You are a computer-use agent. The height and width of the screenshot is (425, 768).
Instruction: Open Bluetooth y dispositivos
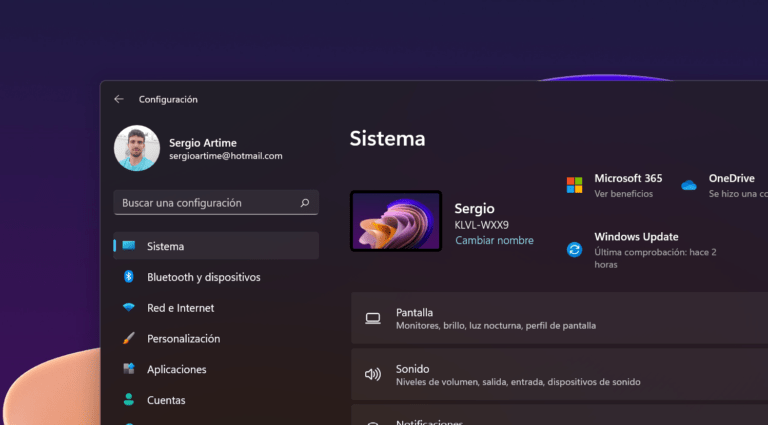tap(216, 277)
